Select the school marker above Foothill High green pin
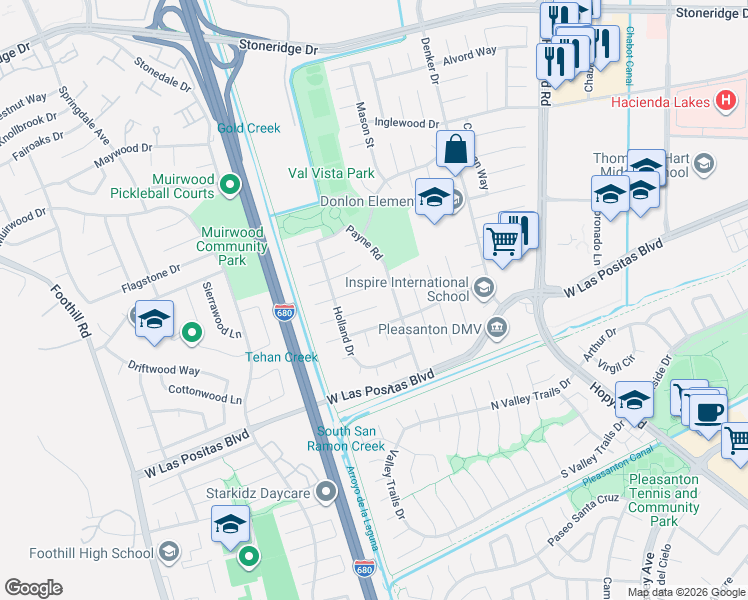 230,526
